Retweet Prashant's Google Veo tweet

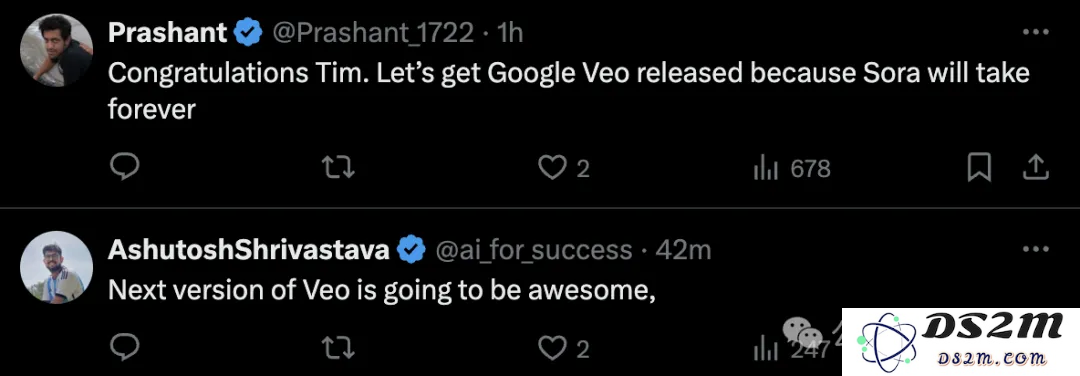coord(339,167)
